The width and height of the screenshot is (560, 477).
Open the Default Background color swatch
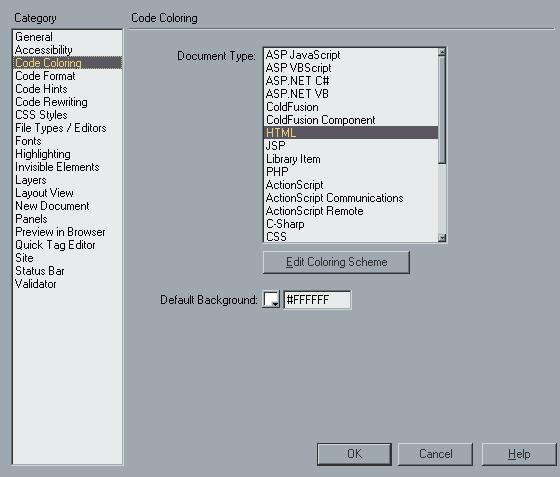click(271, 300)
